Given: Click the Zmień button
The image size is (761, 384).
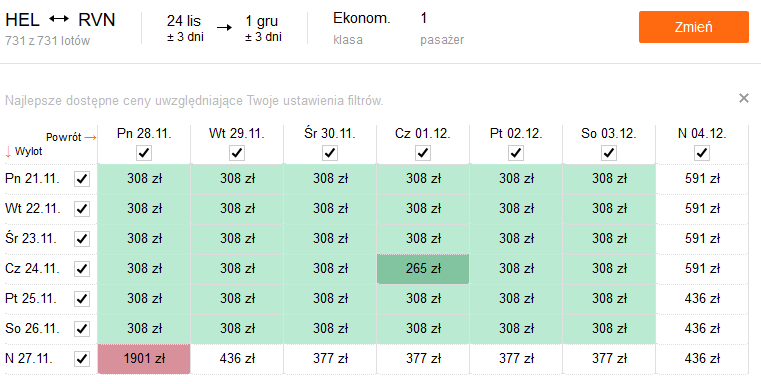Looking at the screenshot, I should [694, 27].
